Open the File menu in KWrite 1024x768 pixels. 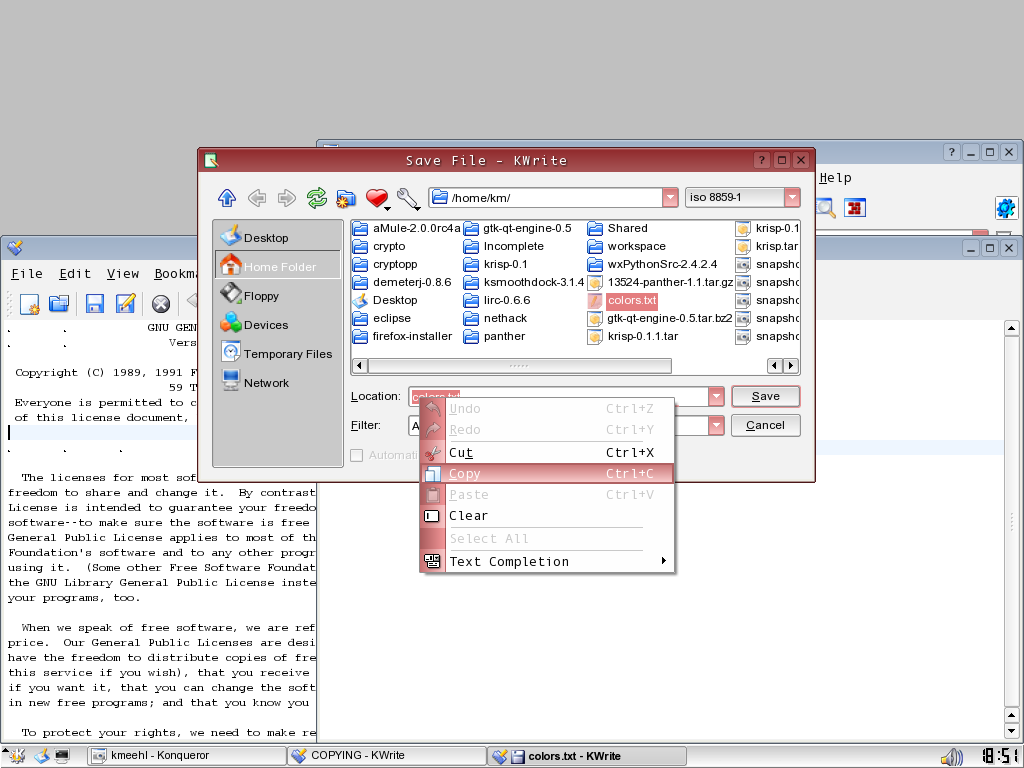pyautogui.click(x=27, y=274)
